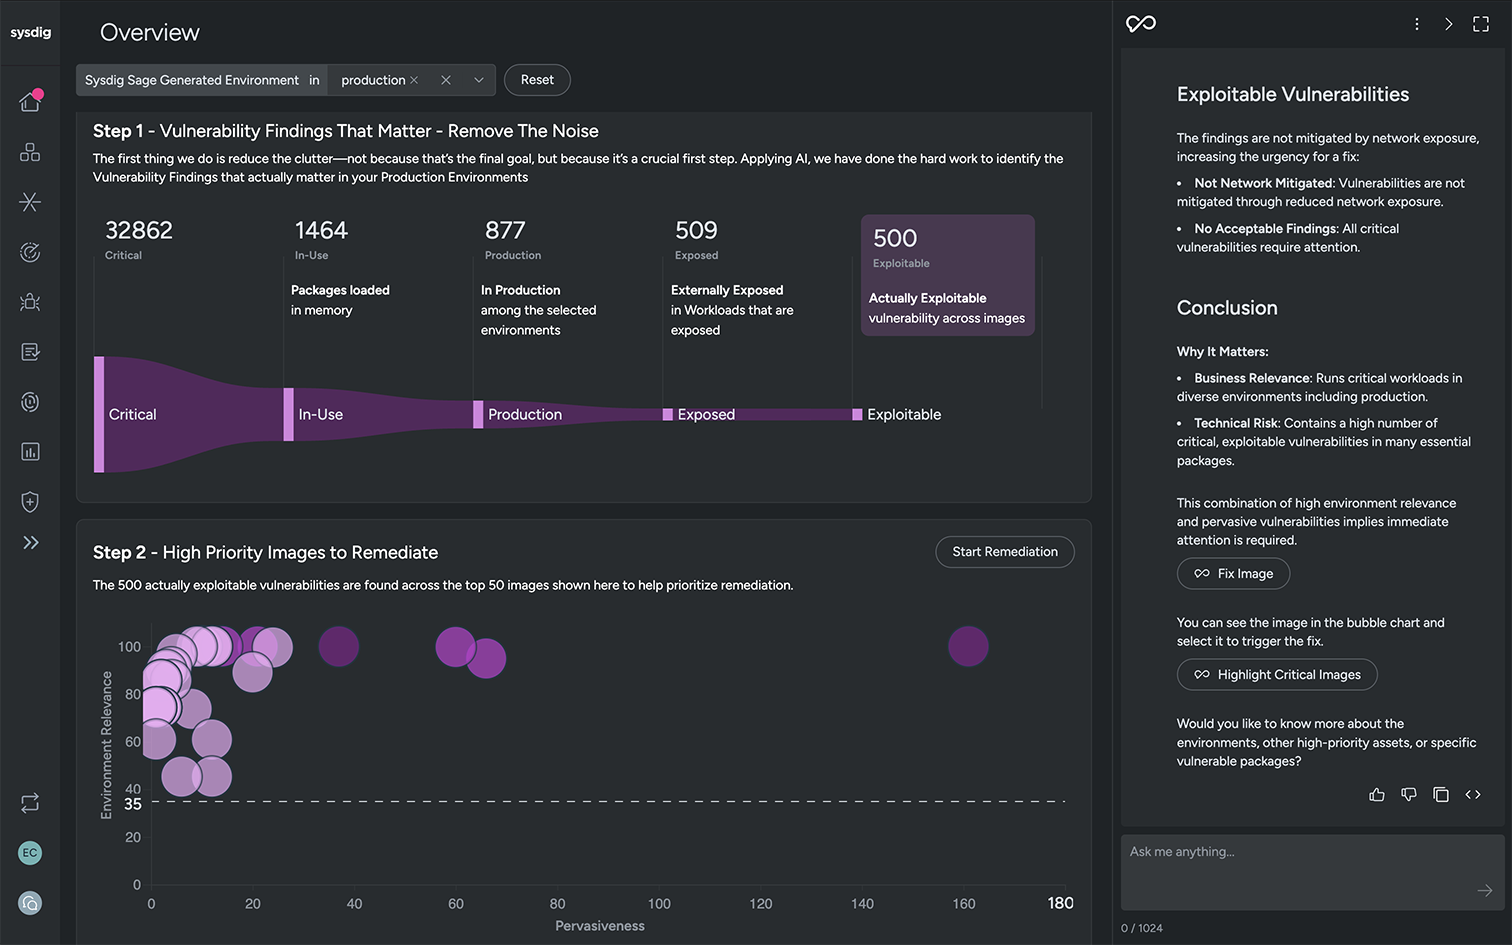Click the switch arrows icon in the sidebar
This screenshot has width=1512, height=945.
click(x=30, y=803)
